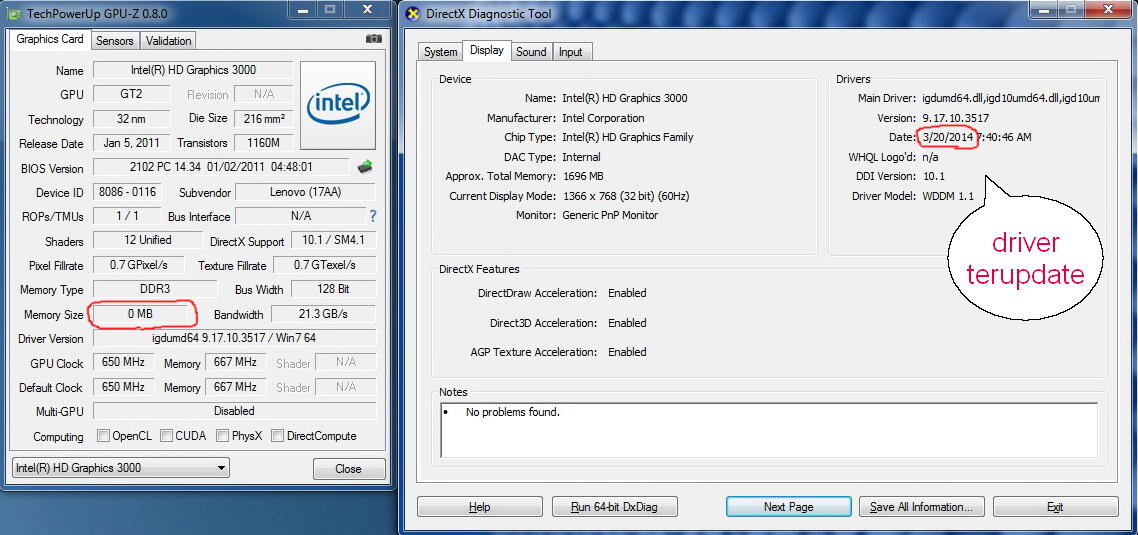Click the Bandwidth 21.3 GB/s field
This screenshot has height=535, width=1138.
click(323, 314)
